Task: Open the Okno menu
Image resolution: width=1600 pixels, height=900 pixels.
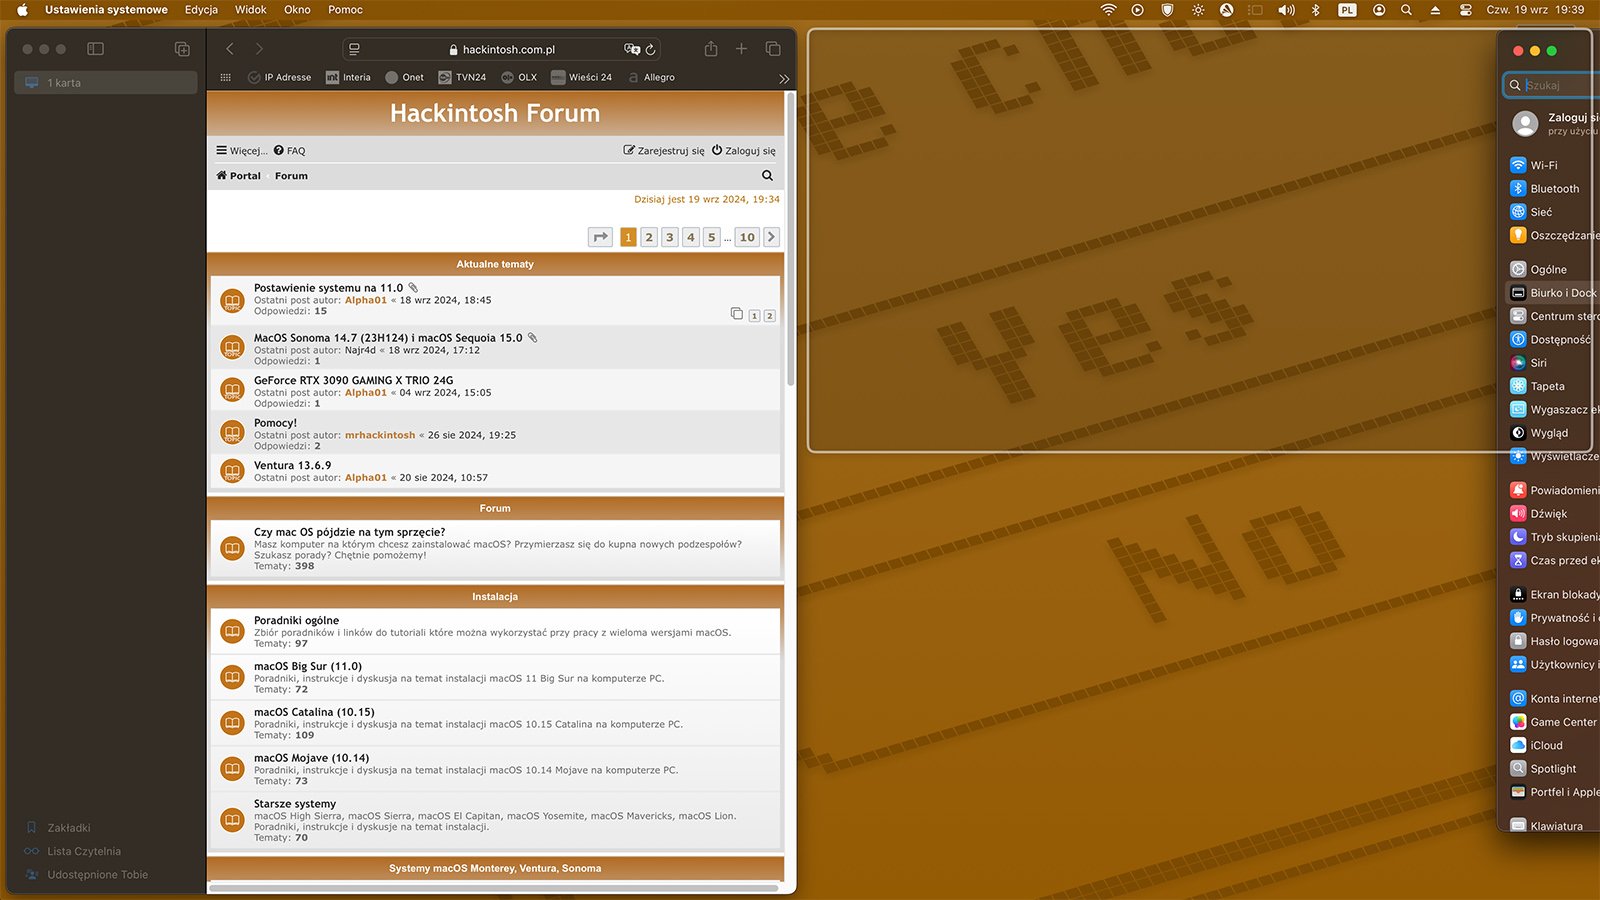Action: pos(297,10)
